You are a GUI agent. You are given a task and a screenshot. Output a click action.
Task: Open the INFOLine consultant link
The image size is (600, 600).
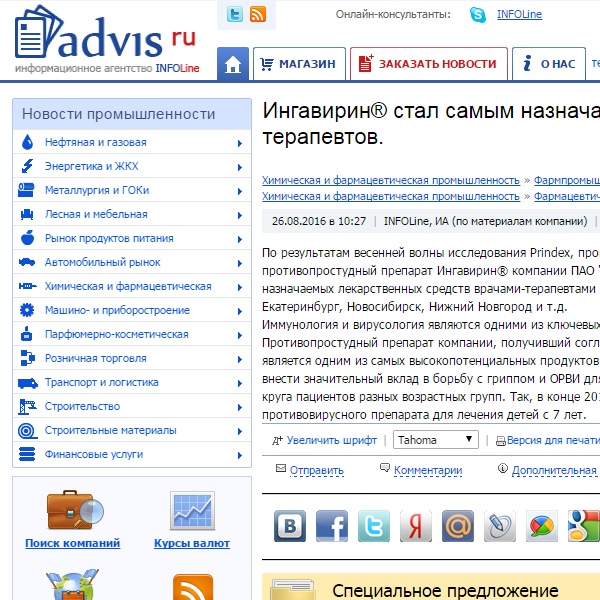[519, 15]
